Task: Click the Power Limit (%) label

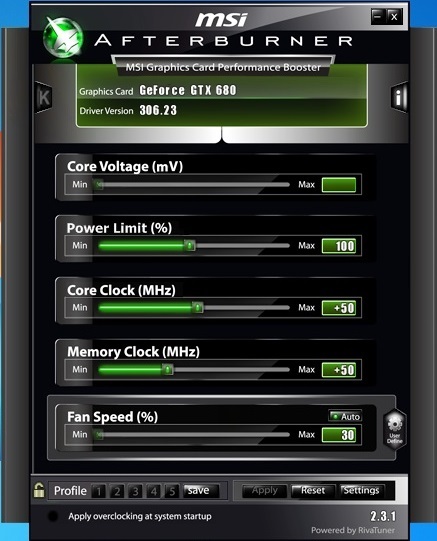Action: coord(119,228)
